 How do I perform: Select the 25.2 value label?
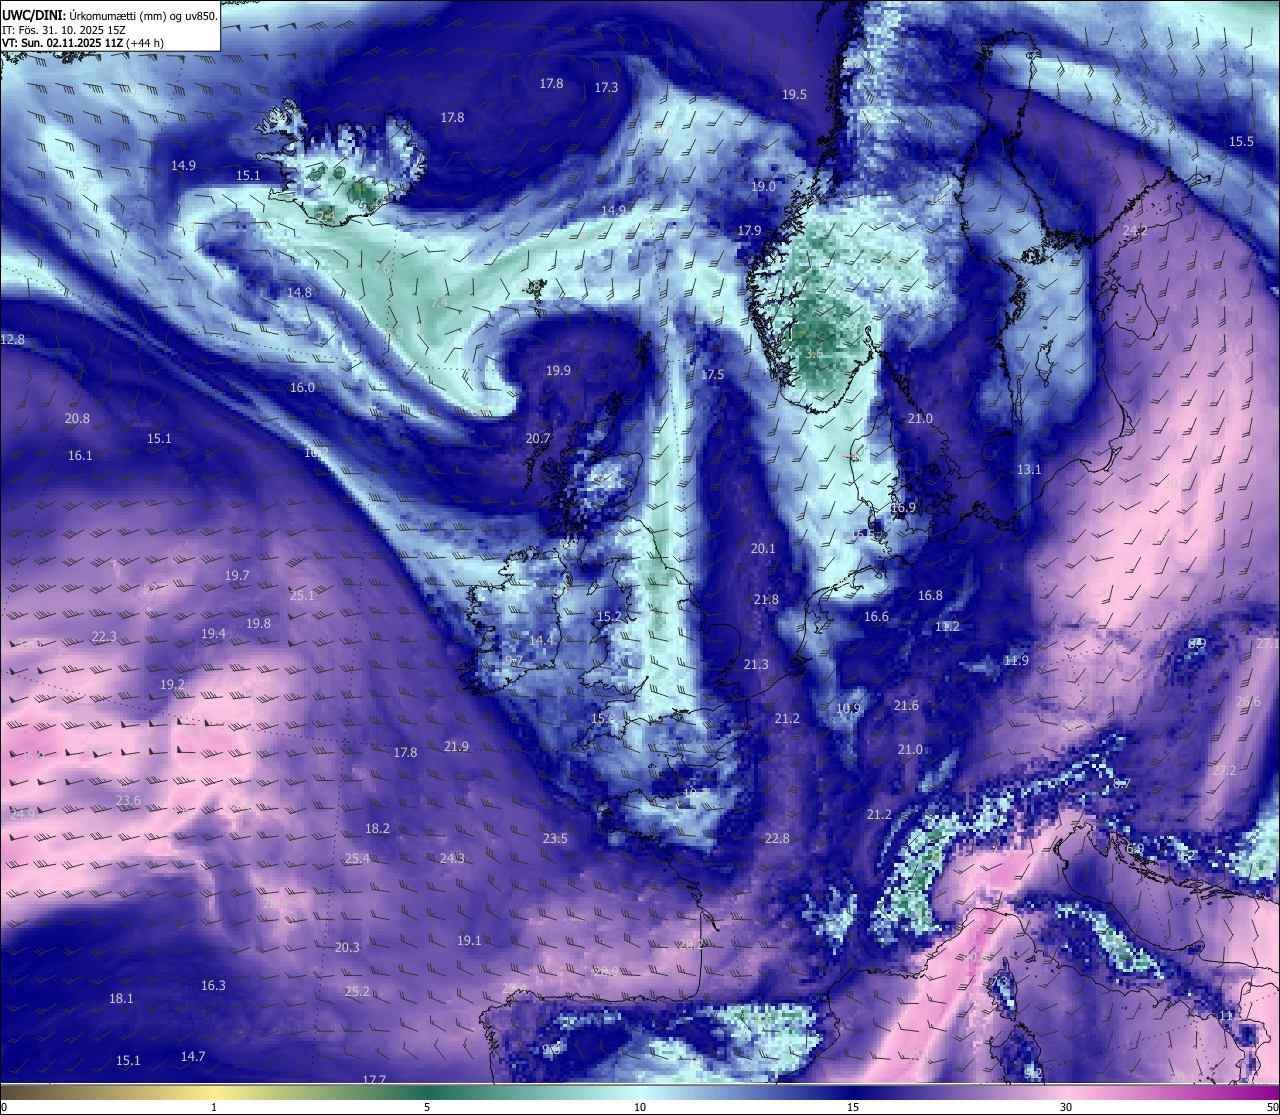click(357, 992)
